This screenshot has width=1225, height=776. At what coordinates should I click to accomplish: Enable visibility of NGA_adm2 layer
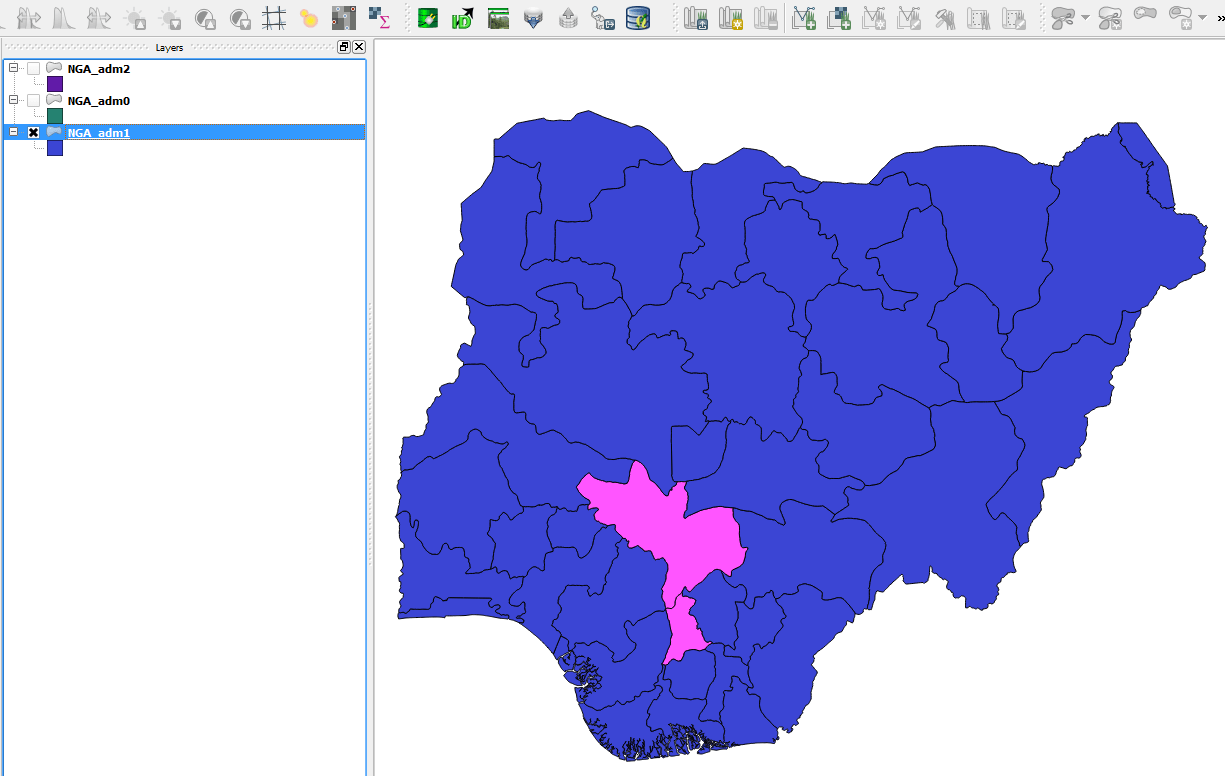(x=32, y=69)
